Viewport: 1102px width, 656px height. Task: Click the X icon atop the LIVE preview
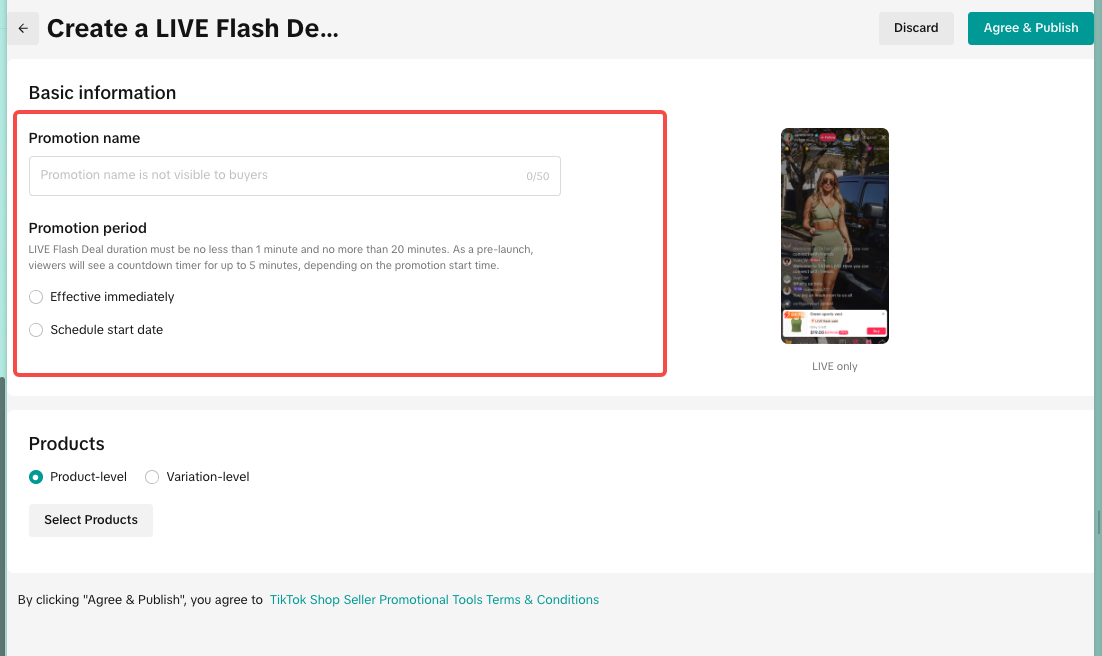coord(881,136)
